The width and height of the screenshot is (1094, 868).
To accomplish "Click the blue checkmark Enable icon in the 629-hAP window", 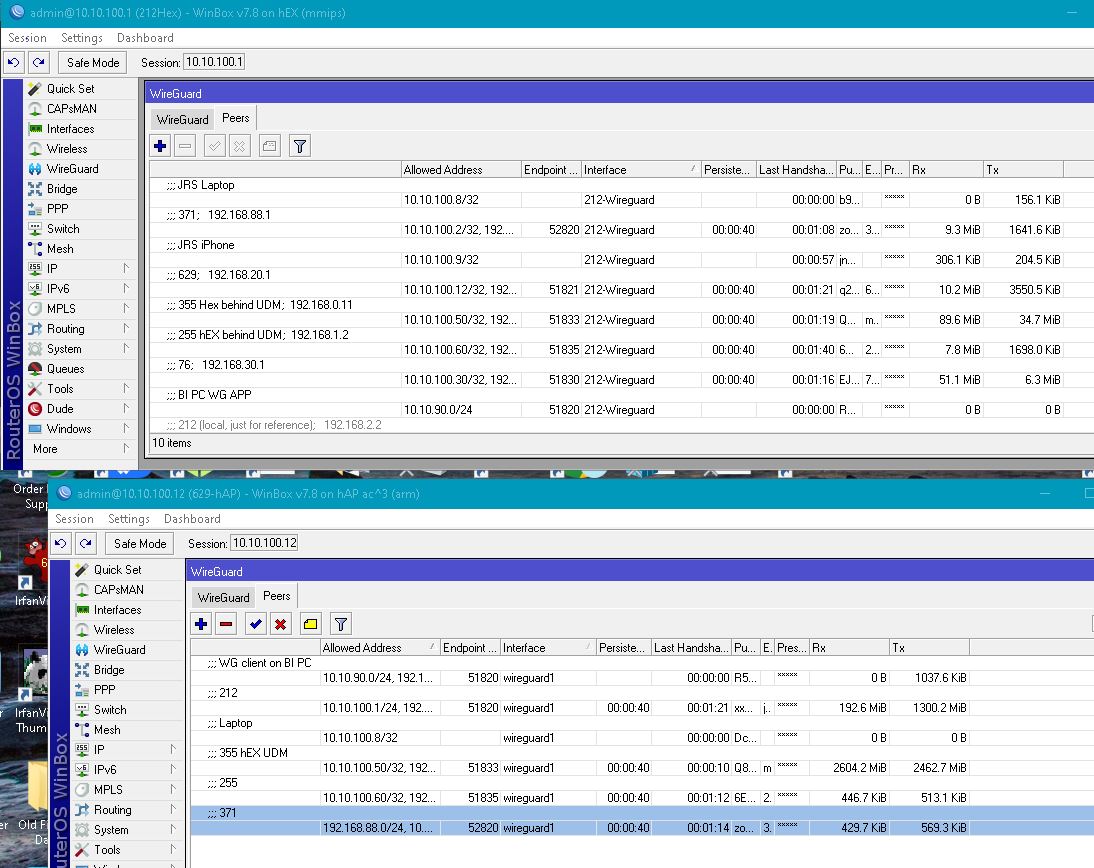I will [256, 624].
